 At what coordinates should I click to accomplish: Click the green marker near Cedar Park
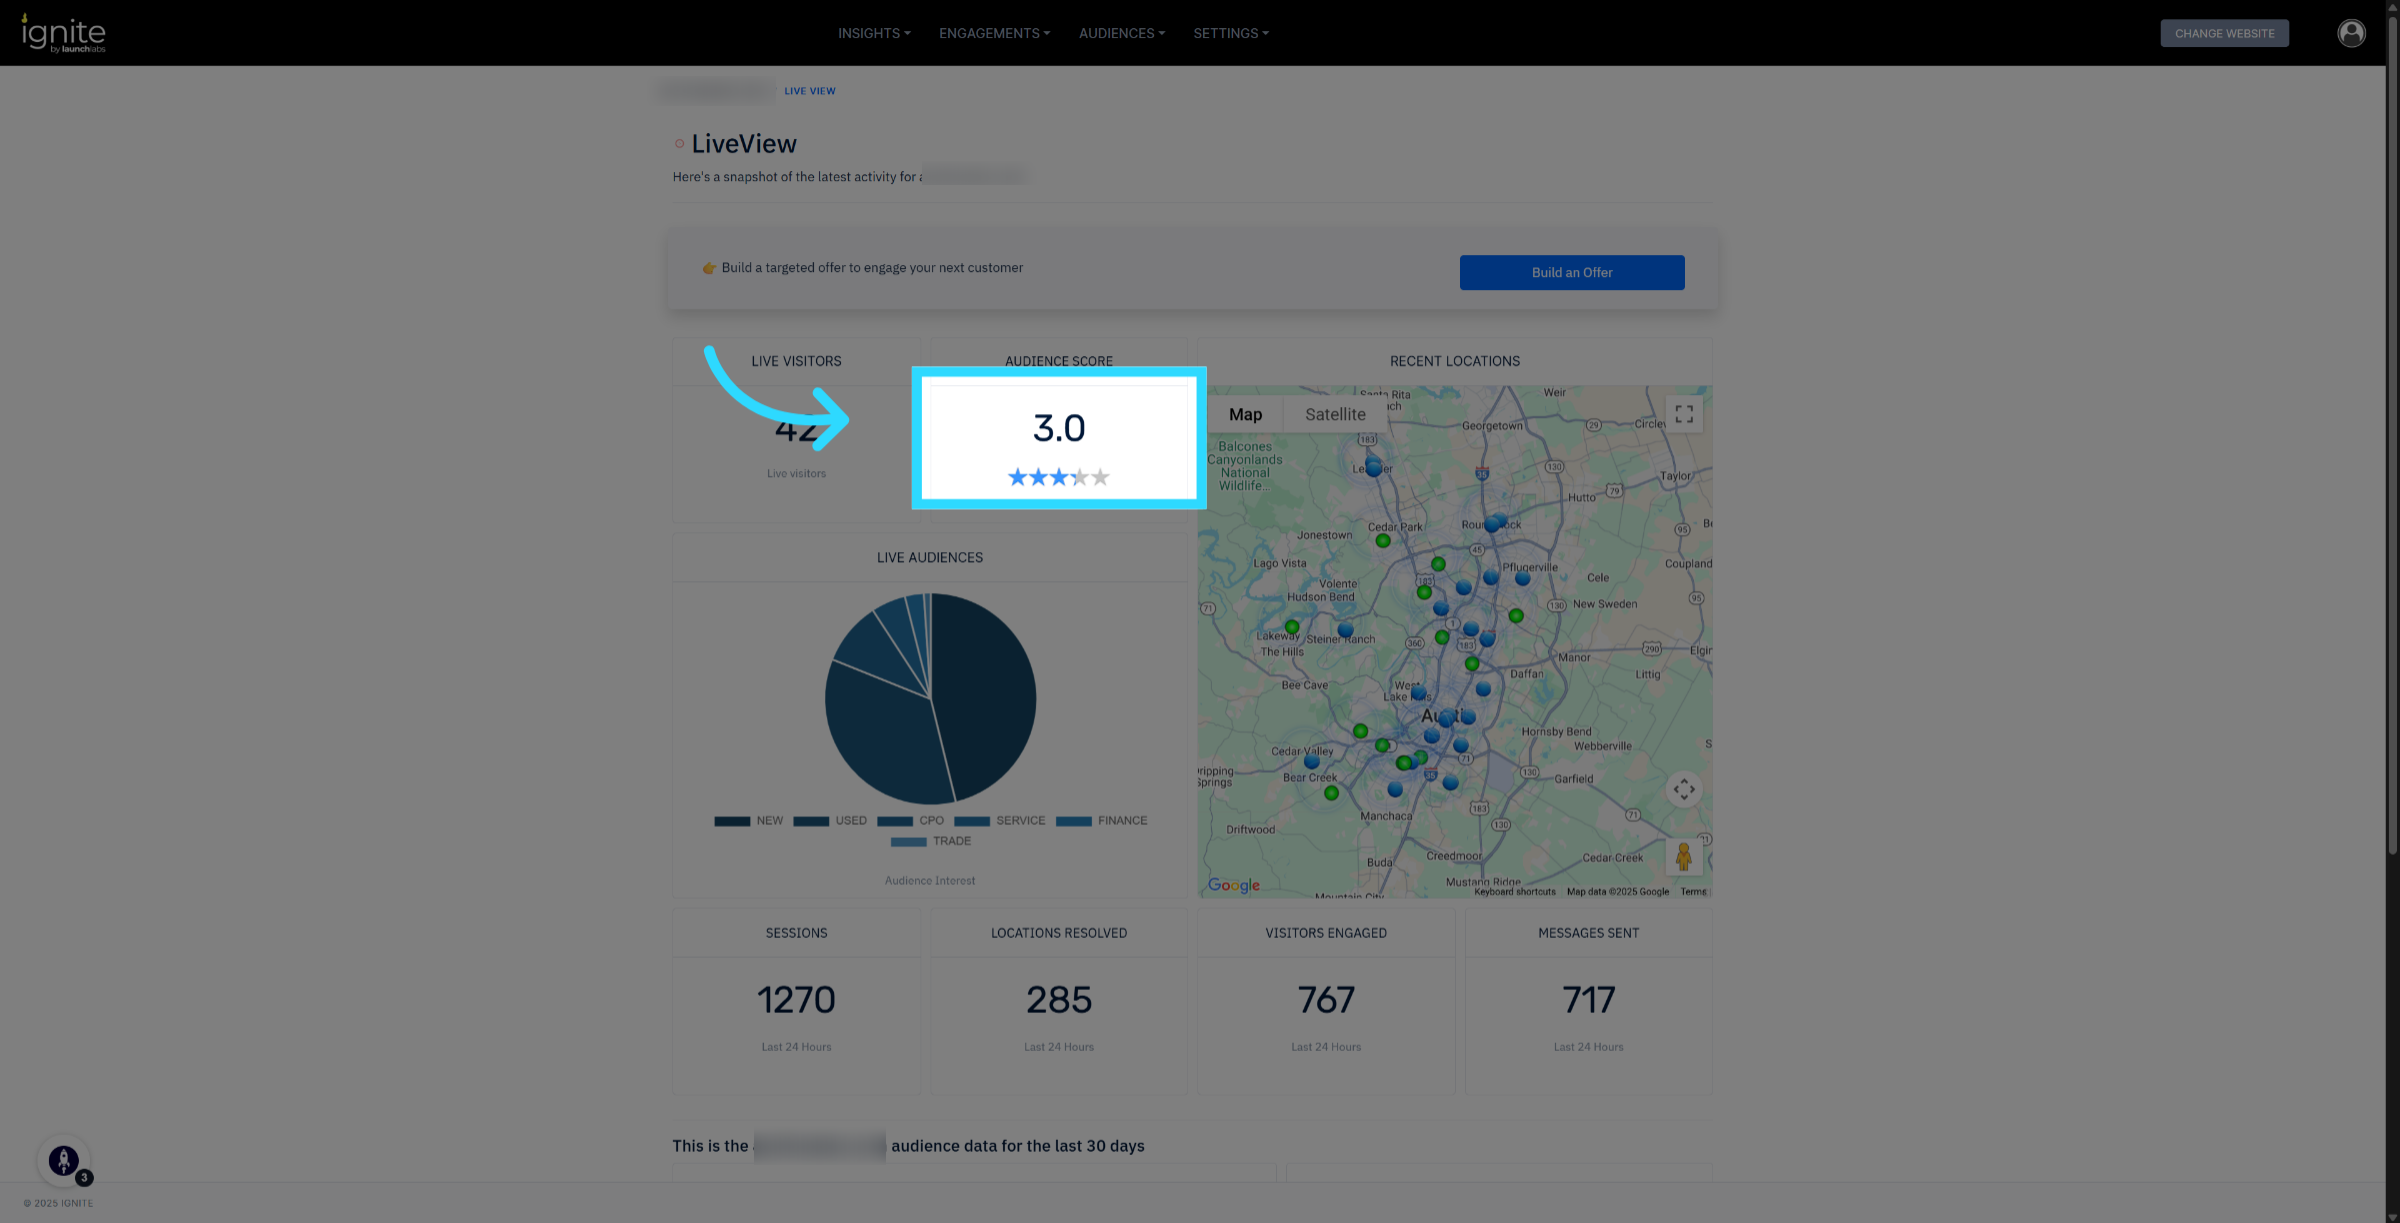coord(1383,541)
